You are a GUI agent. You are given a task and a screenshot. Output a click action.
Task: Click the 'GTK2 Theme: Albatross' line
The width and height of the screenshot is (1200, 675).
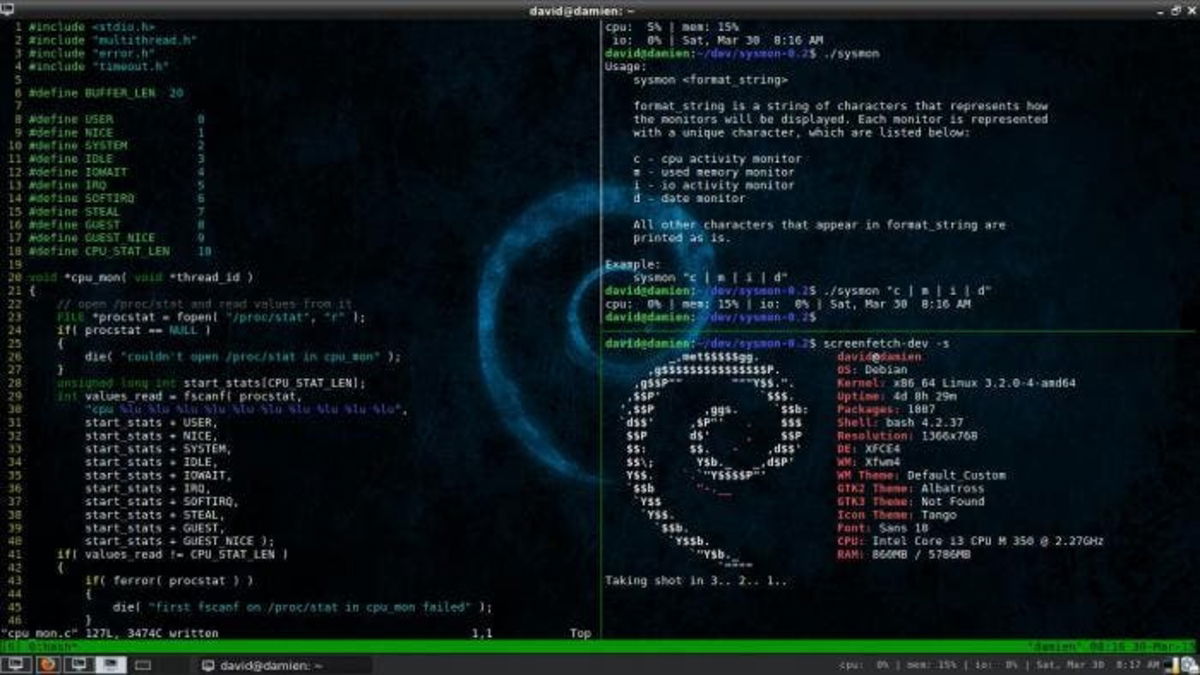(x=910, y=488)
